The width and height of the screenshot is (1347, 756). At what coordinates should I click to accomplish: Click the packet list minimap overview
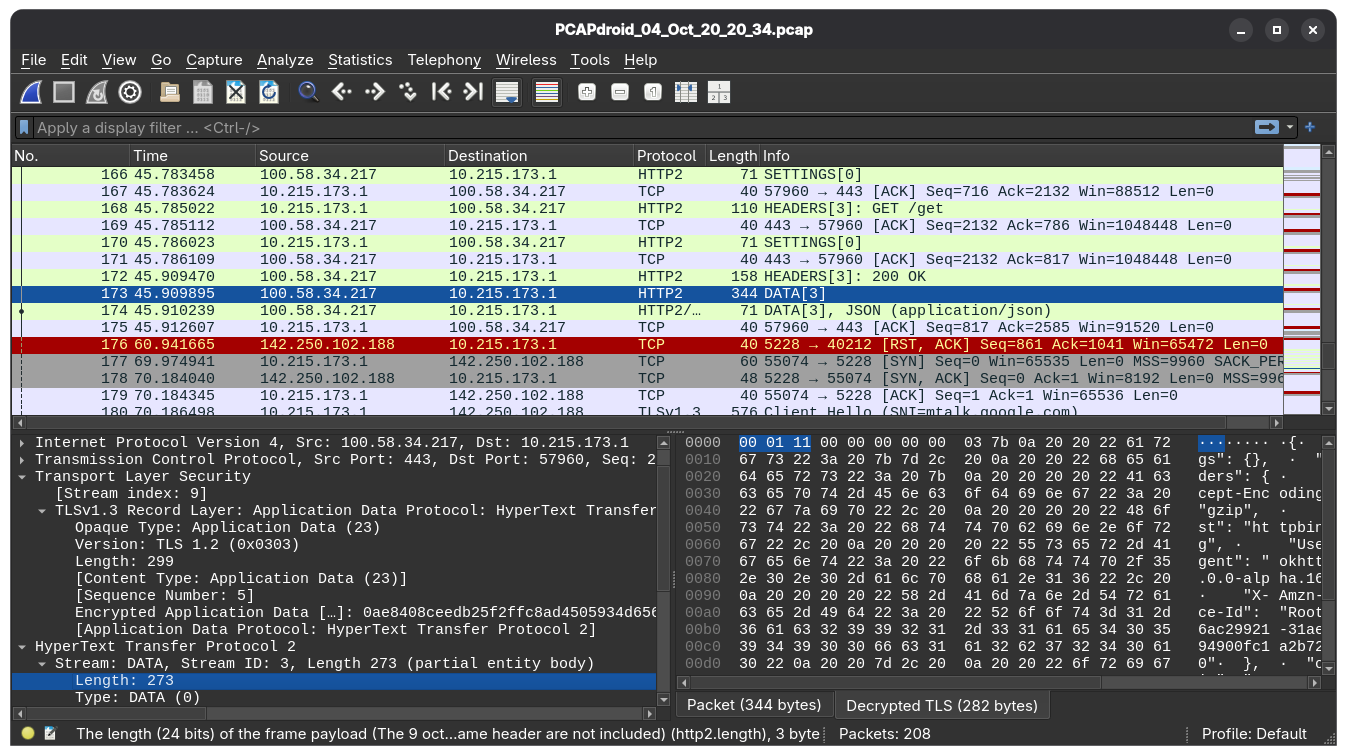point(1301,280)
